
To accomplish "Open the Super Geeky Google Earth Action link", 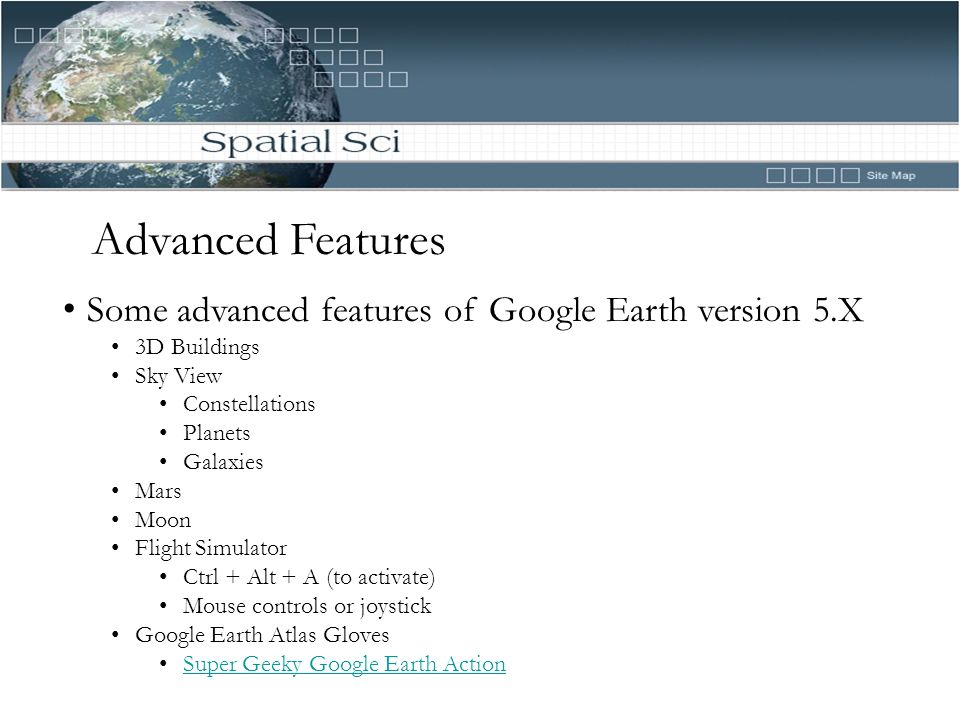I will point(344,664).
